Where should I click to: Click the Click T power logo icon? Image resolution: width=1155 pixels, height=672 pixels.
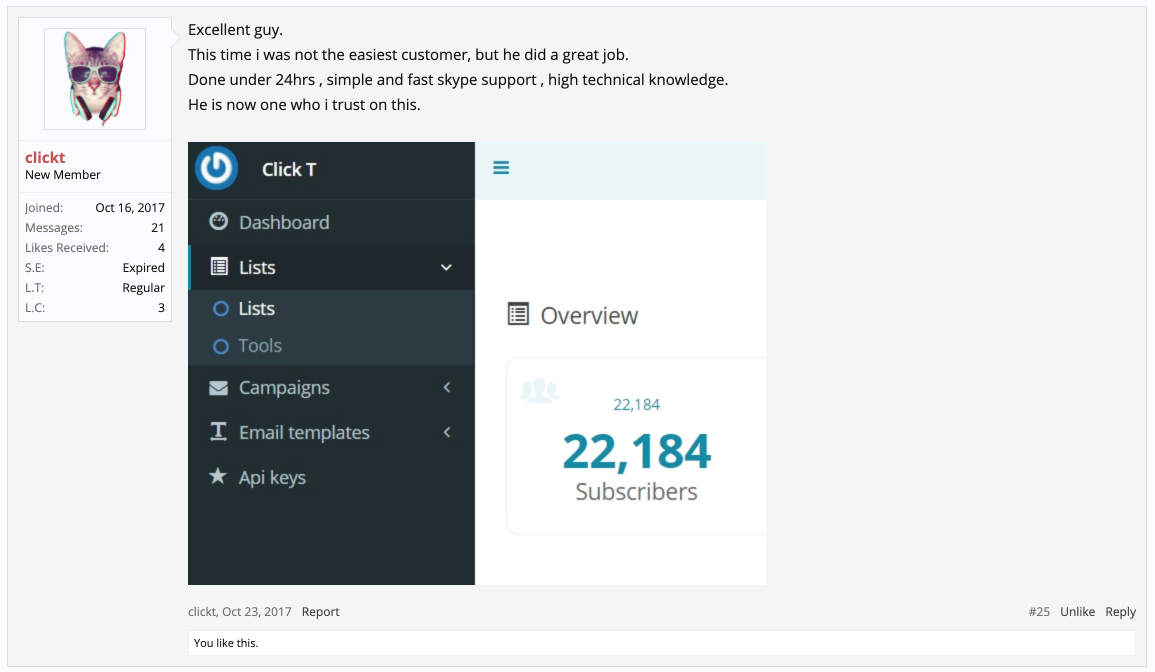click(x=217, y=169)
